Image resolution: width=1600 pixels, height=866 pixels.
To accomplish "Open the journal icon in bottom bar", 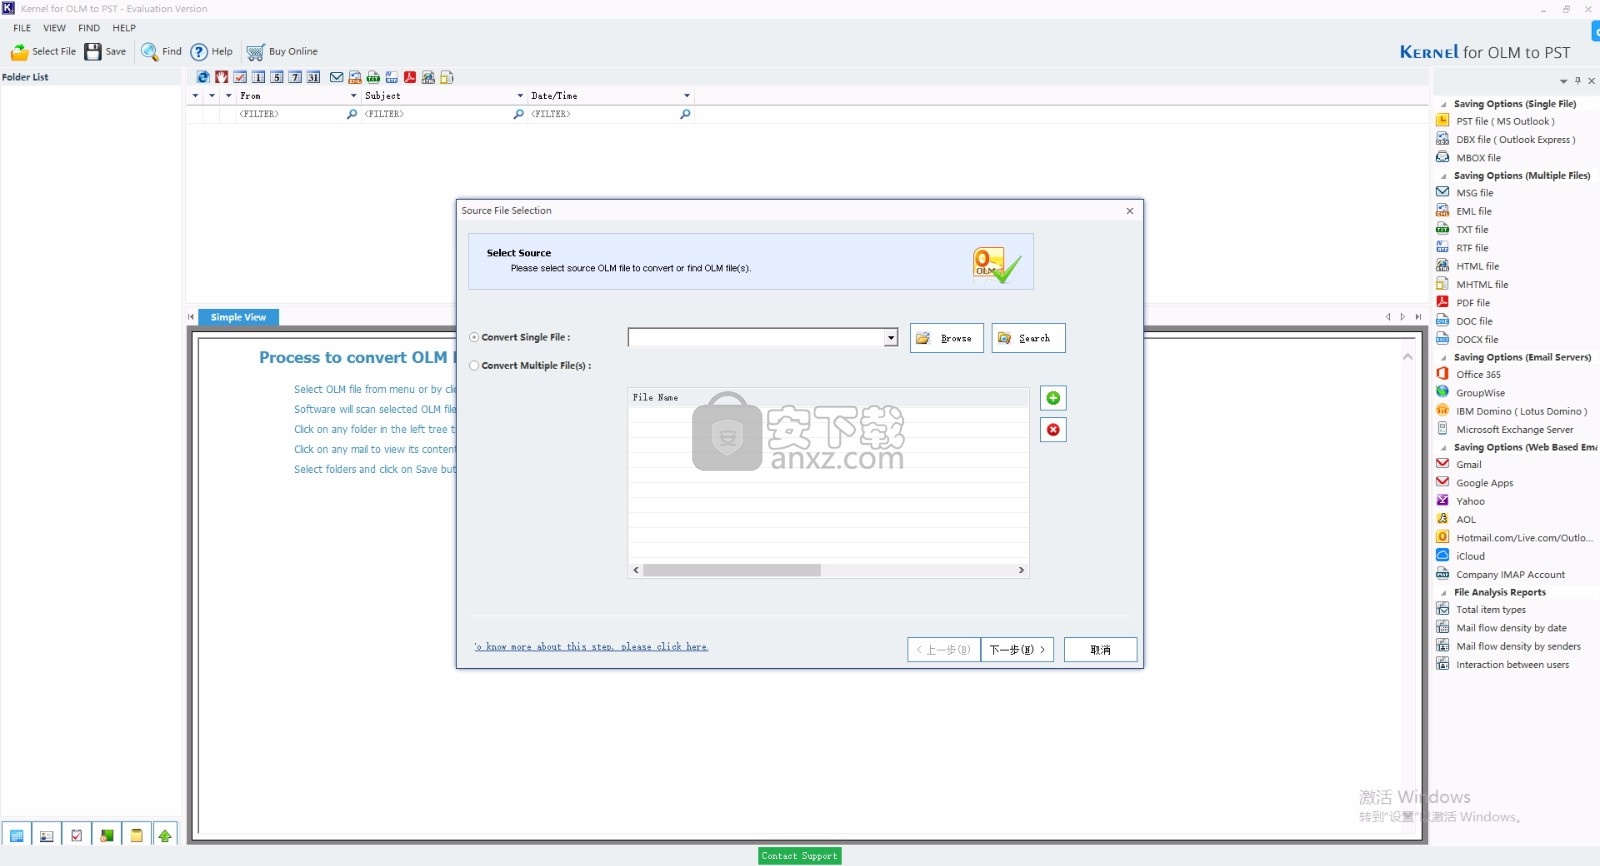I will coord(107,835).
